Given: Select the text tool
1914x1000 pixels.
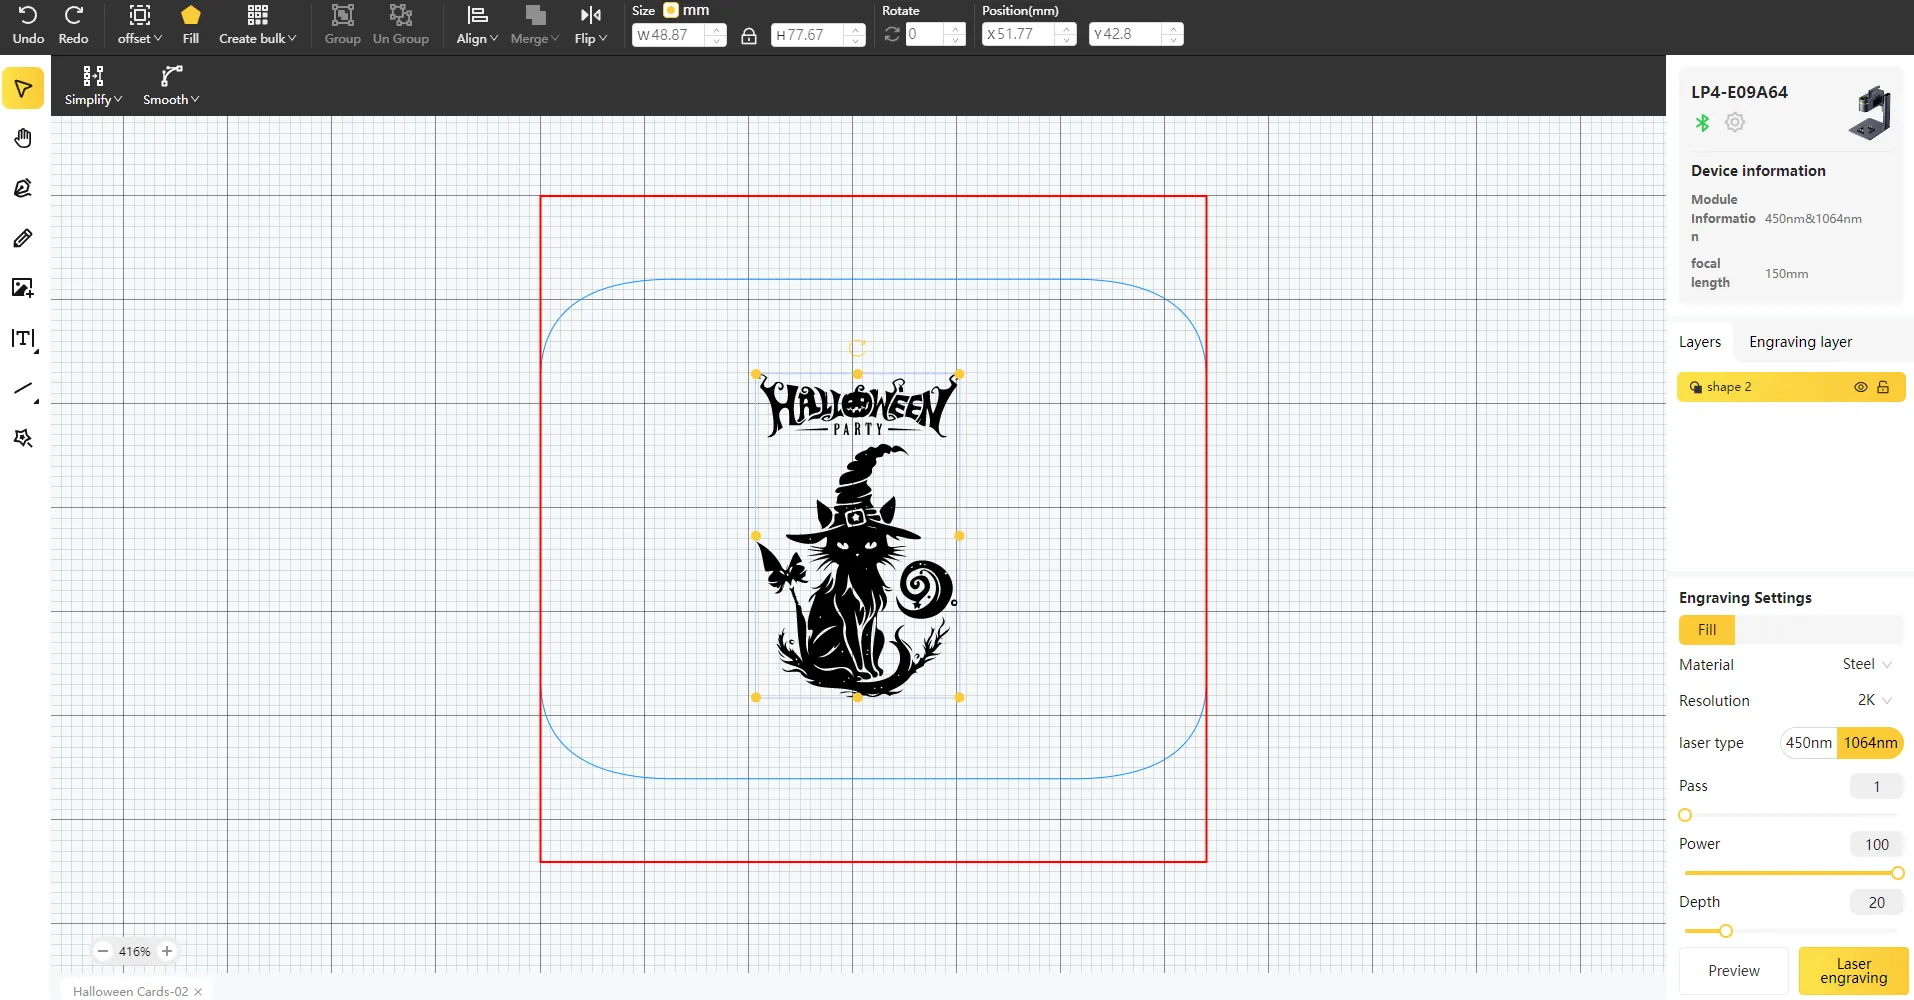Looking at the screenshot, I should pos(23,339).
